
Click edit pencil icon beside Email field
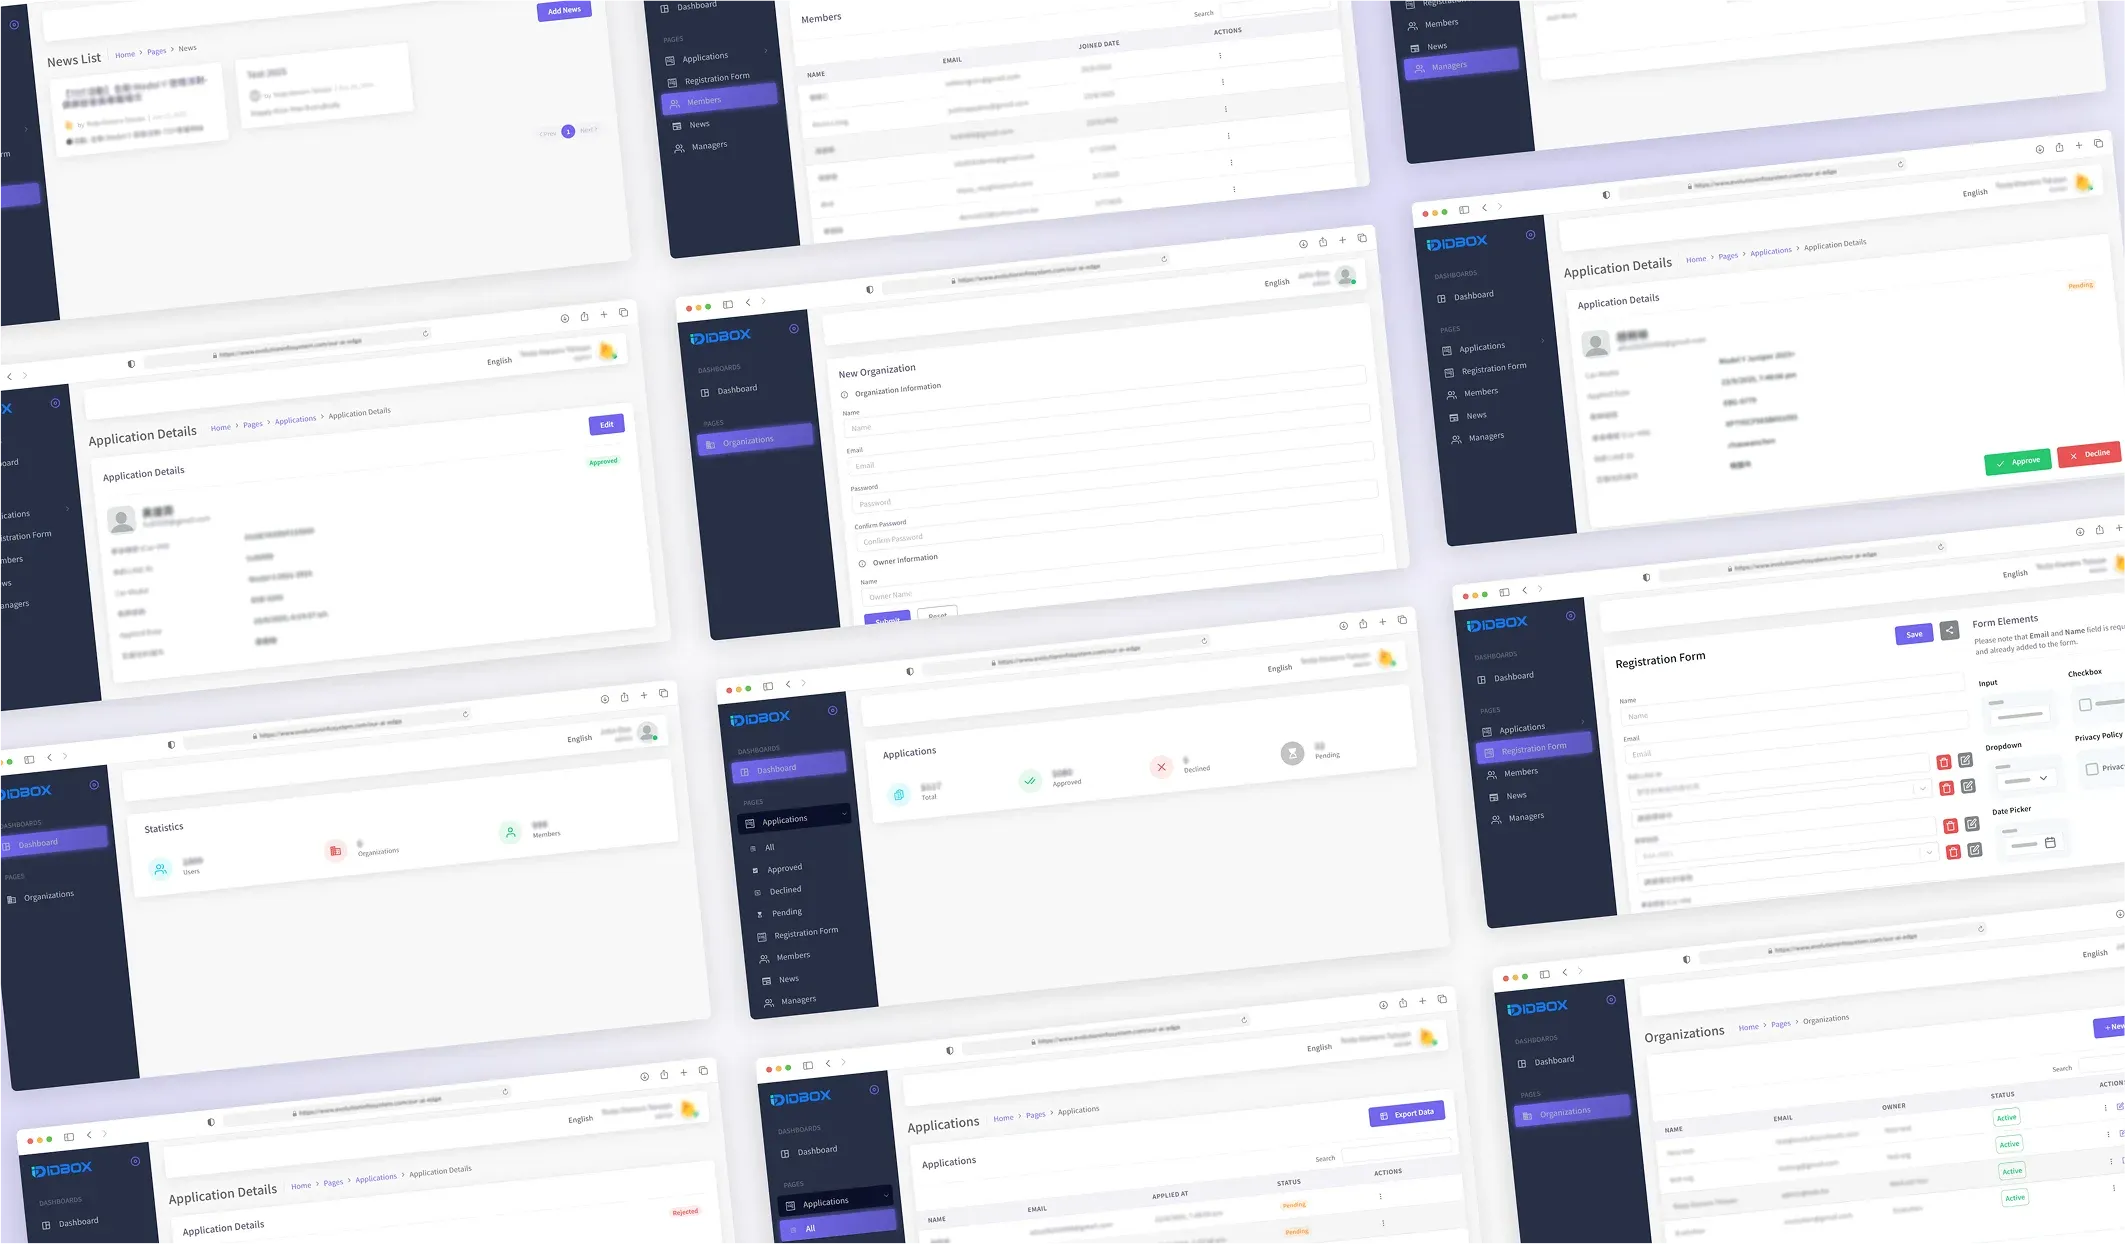[x=1965, y=760]
